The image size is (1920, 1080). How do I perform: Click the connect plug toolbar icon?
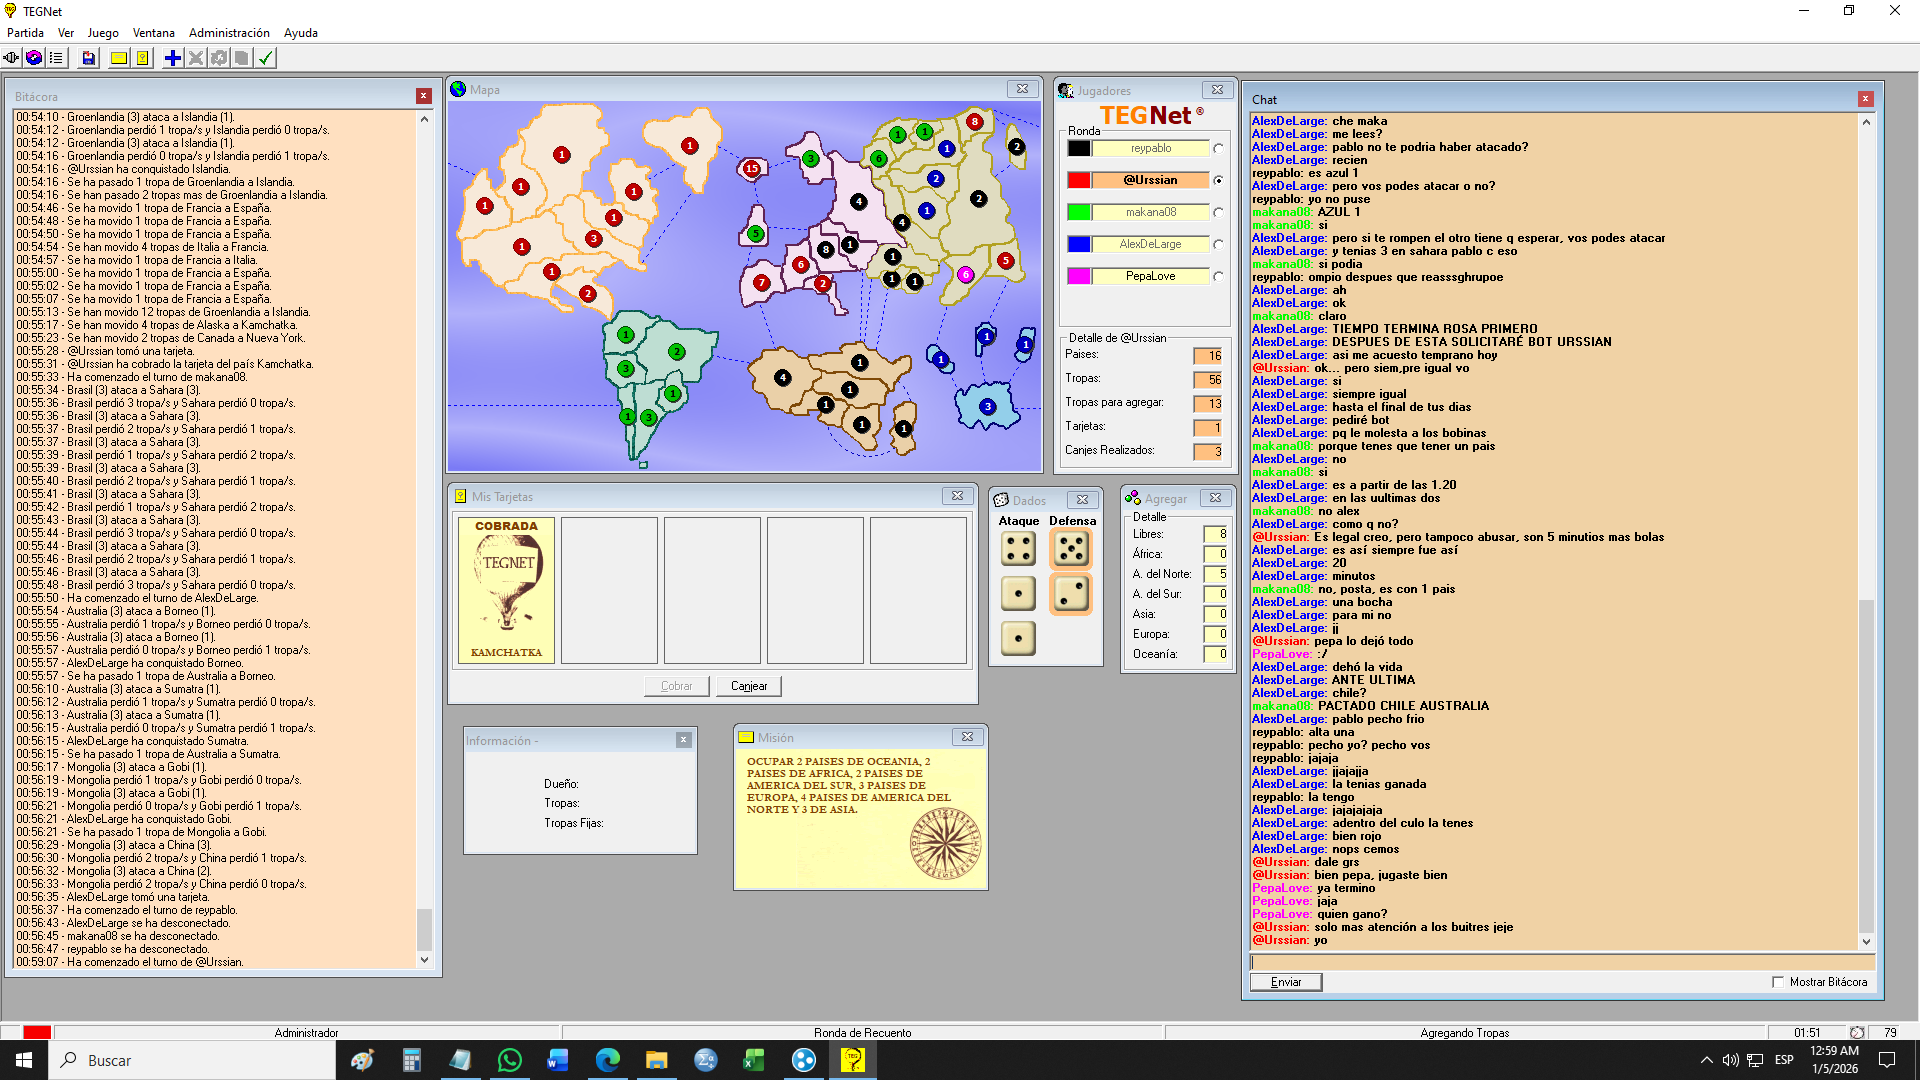(11, 58)
